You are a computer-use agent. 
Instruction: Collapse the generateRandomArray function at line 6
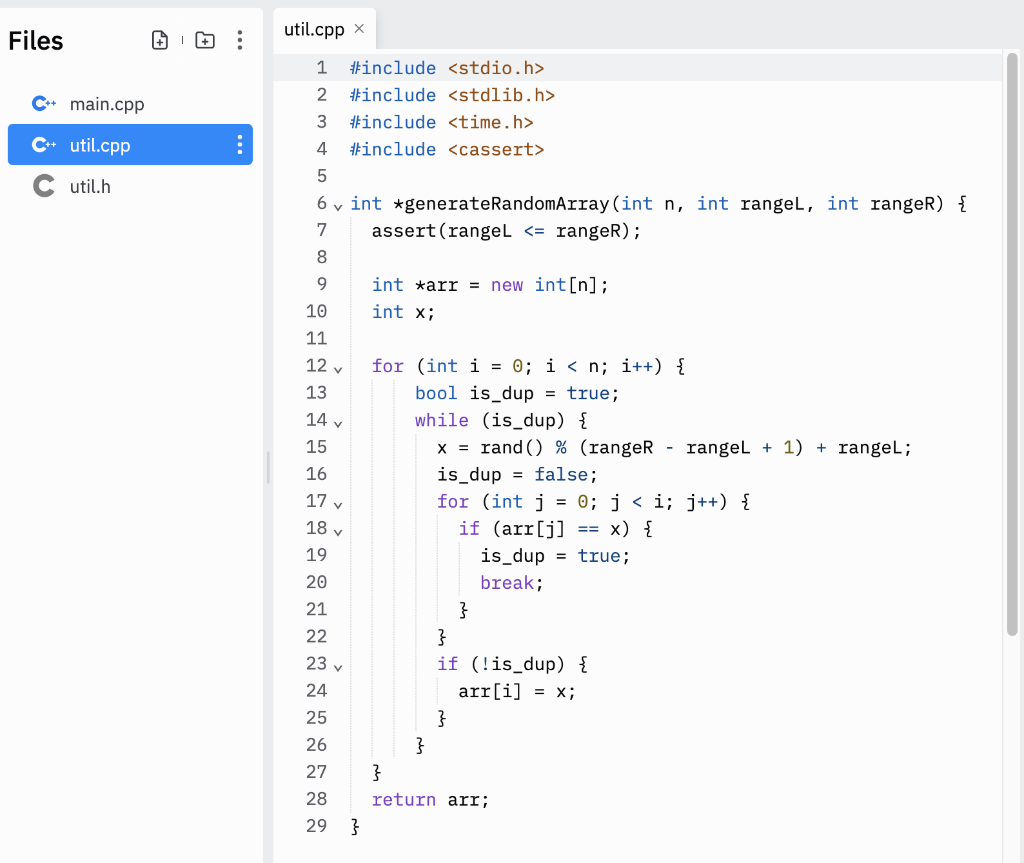(336, 204)
